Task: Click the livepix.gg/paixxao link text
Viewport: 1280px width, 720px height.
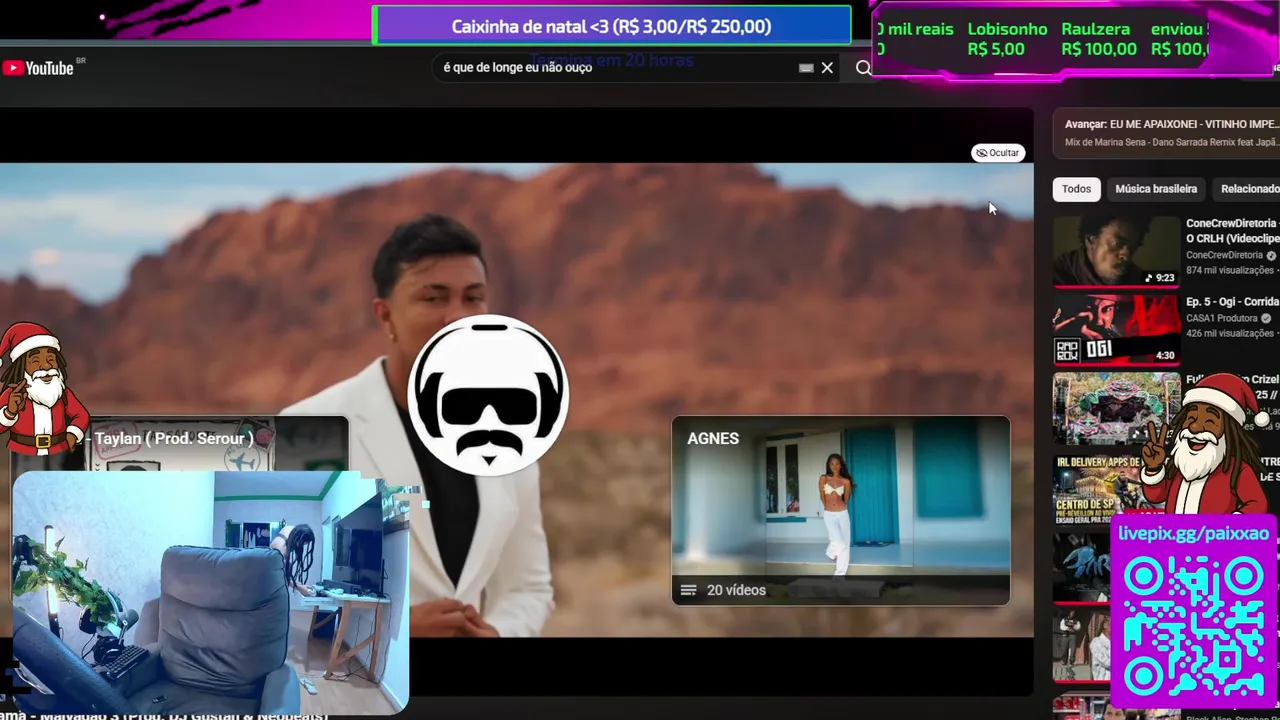Action: 1193,534
